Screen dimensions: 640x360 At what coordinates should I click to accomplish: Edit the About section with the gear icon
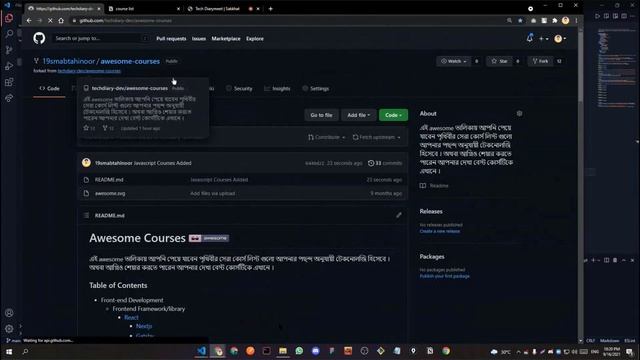tap(519, 113)
